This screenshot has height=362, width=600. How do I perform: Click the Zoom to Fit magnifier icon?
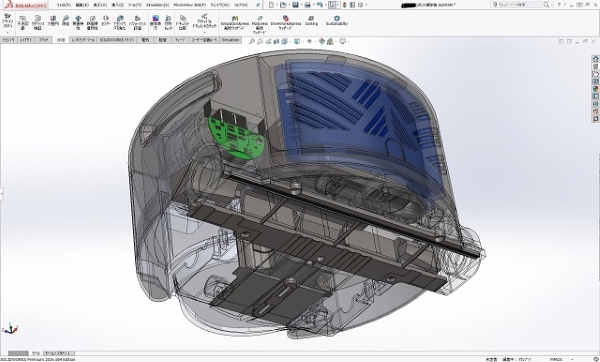pyautogui.click(x=252, y=41)
